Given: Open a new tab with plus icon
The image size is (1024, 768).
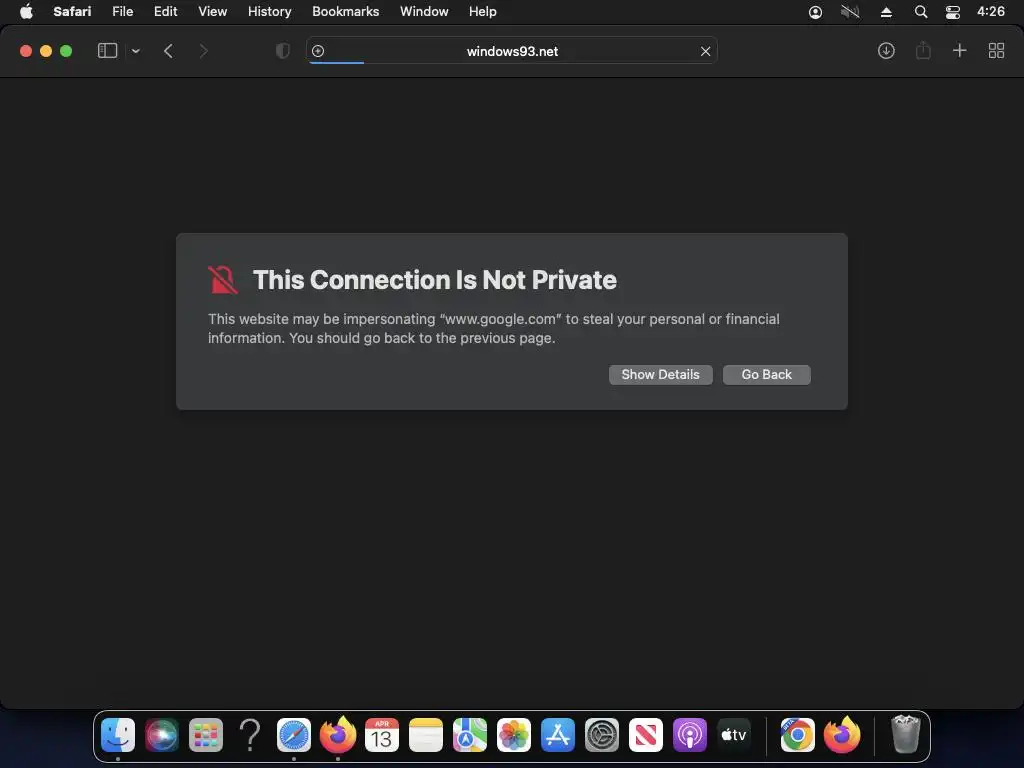Looking at the screenshot, I should [x=959, y=50].
